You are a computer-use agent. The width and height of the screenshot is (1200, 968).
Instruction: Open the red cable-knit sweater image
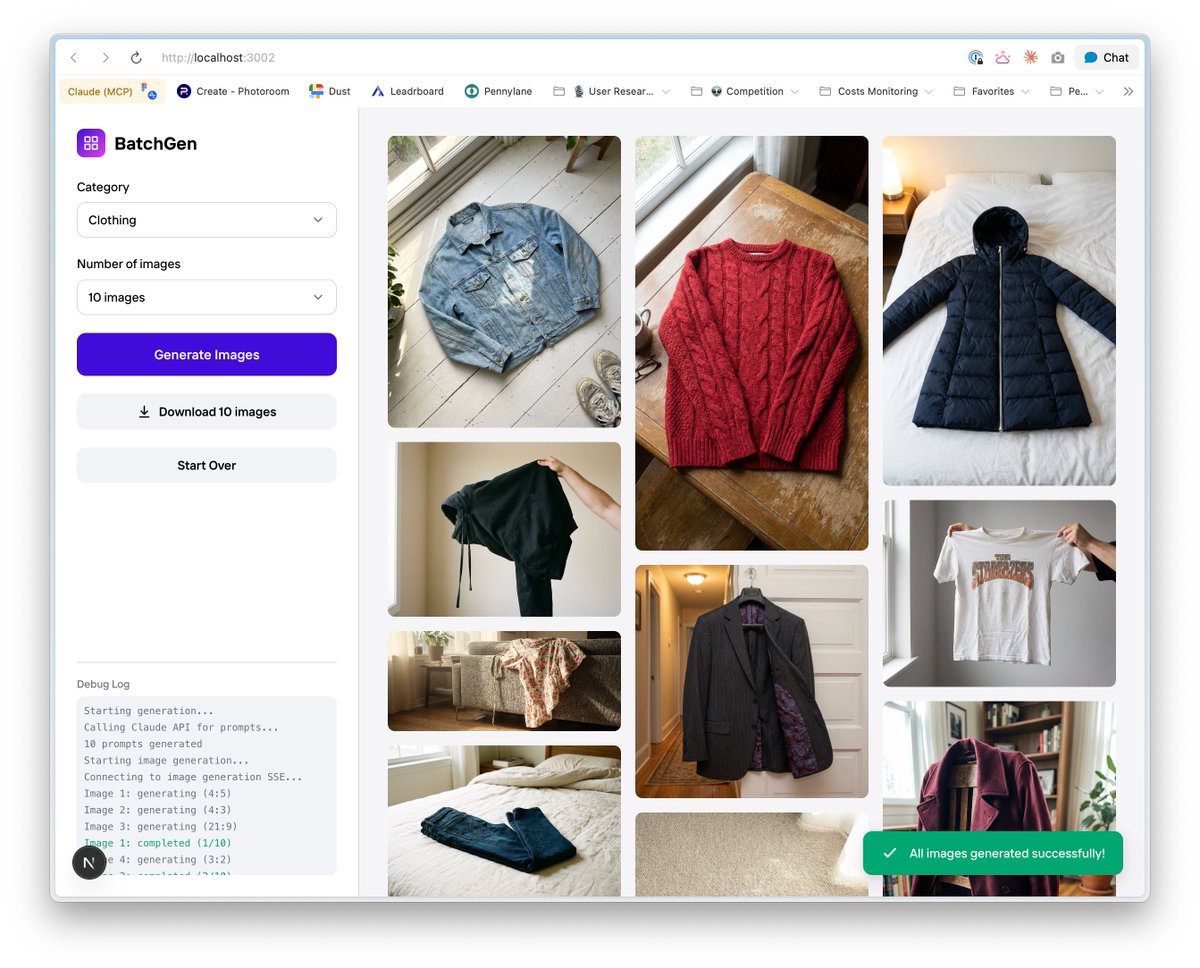click(752, 343)
